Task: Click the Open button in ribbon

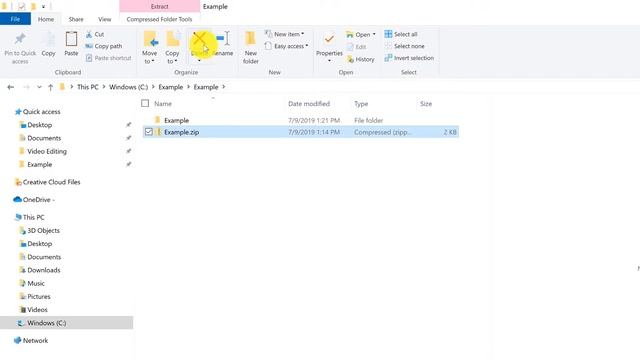Action: click(x=358, y=35)
